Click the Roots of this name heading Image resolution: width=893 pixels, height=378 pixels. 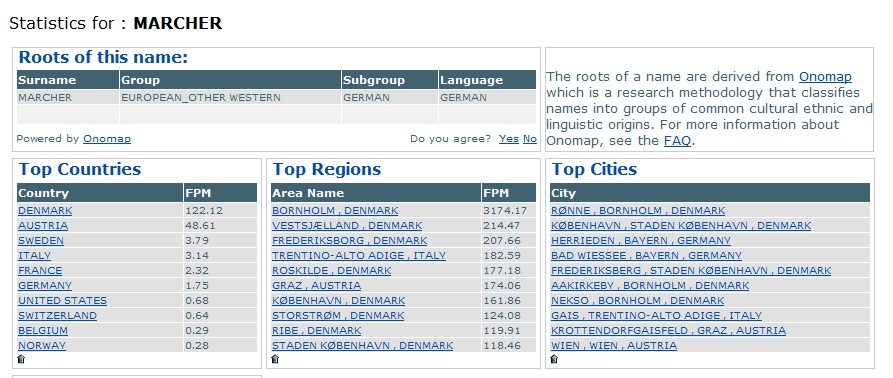(103, 57)
